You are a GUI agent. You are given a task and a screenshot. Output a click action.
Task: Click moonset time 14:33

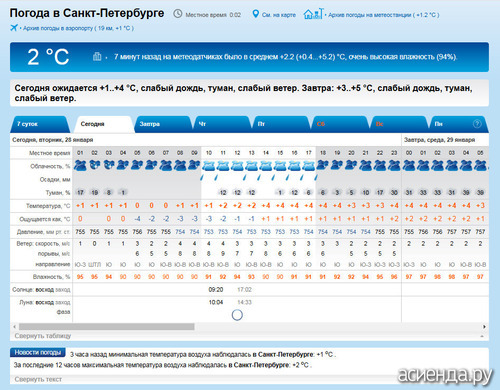click(x=244, y=302)
